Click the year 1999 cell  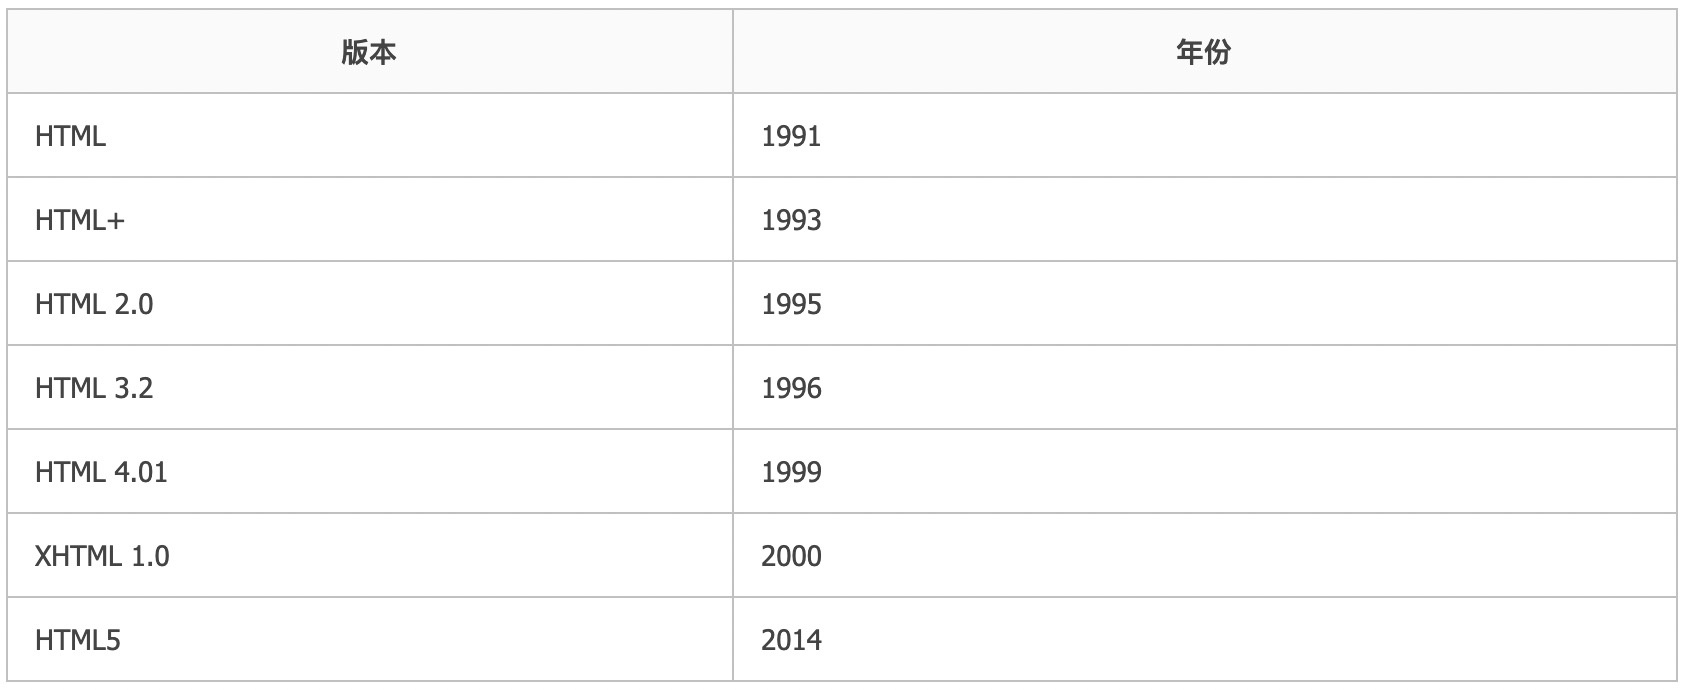(1205, 472)
